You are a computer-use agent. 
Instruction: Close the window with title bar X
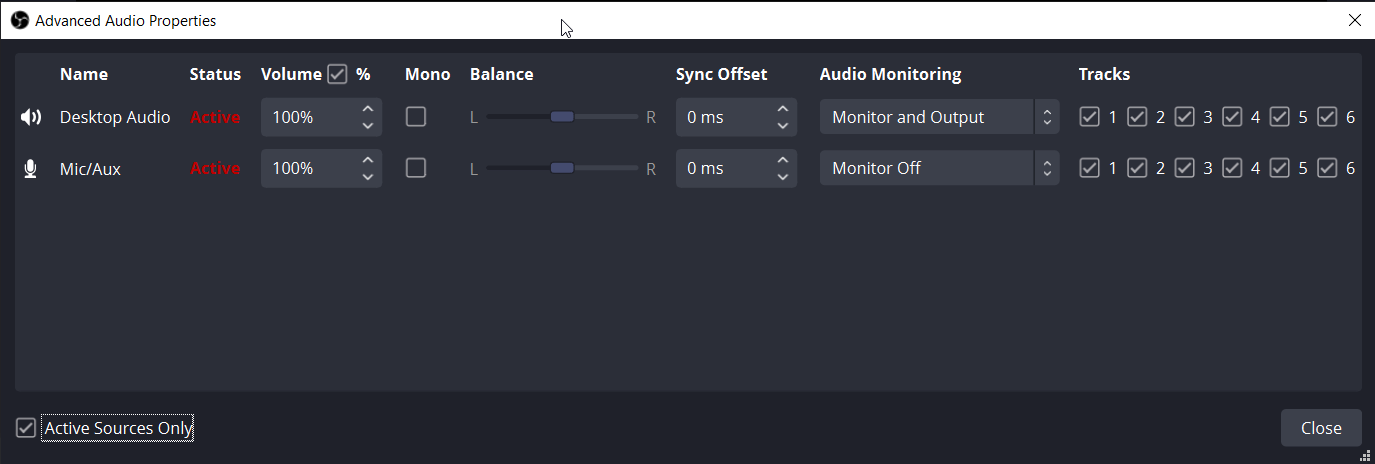point(1355,20)
